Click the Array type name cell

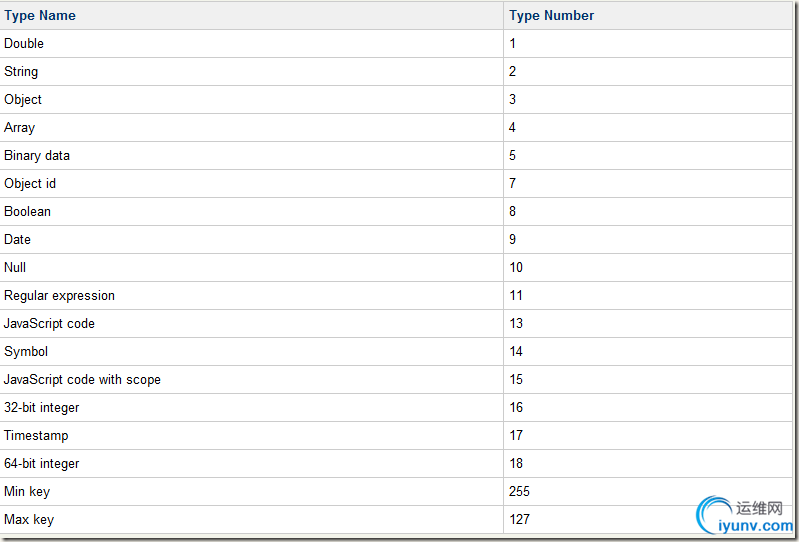click(20, 128)
